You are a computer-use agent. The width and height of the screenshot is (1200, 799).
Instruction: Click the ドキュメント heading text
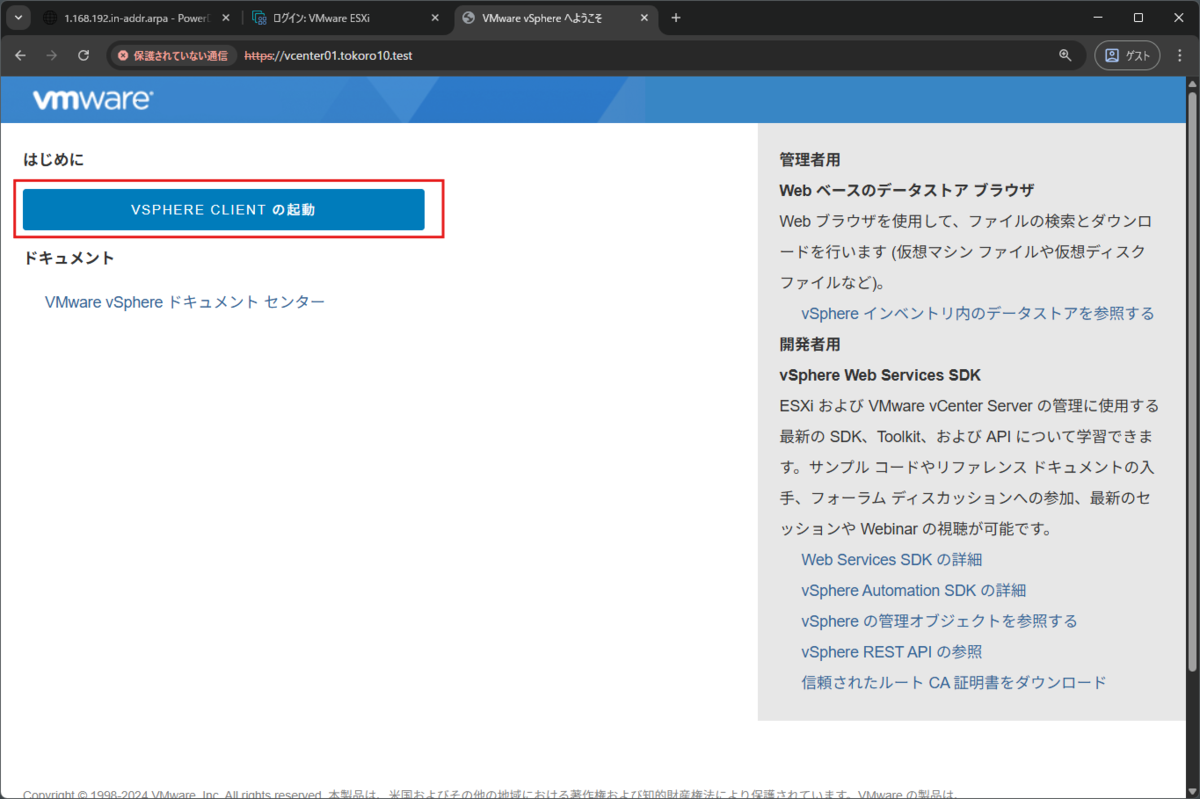pos(69,258)
